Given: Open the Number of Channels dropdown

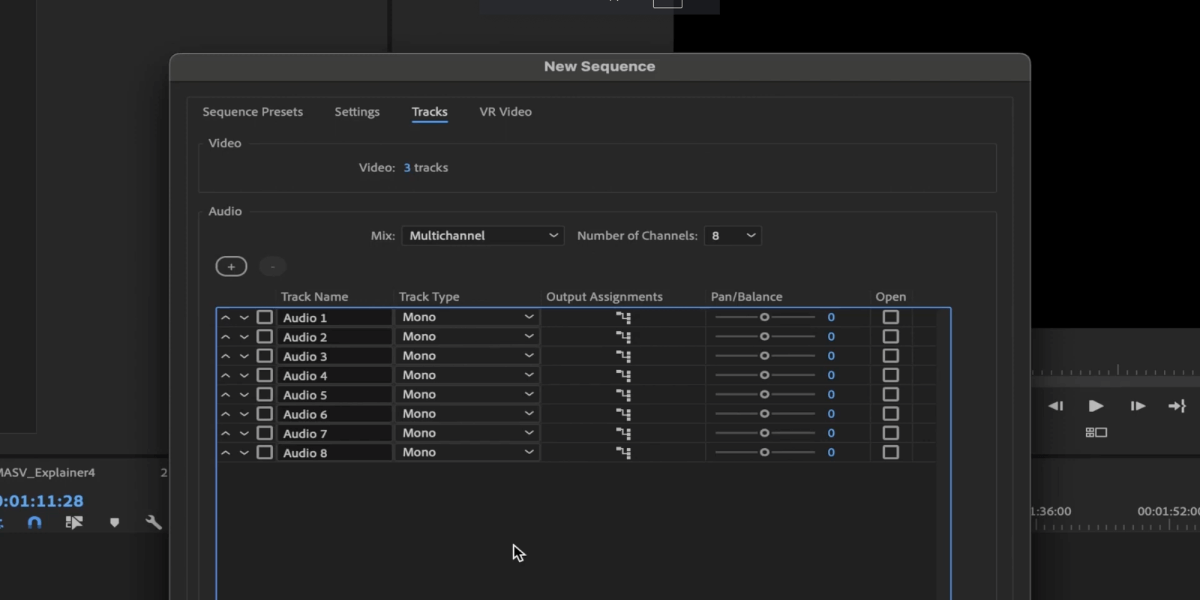Looking at the screenshot, I should pos(733,236).
